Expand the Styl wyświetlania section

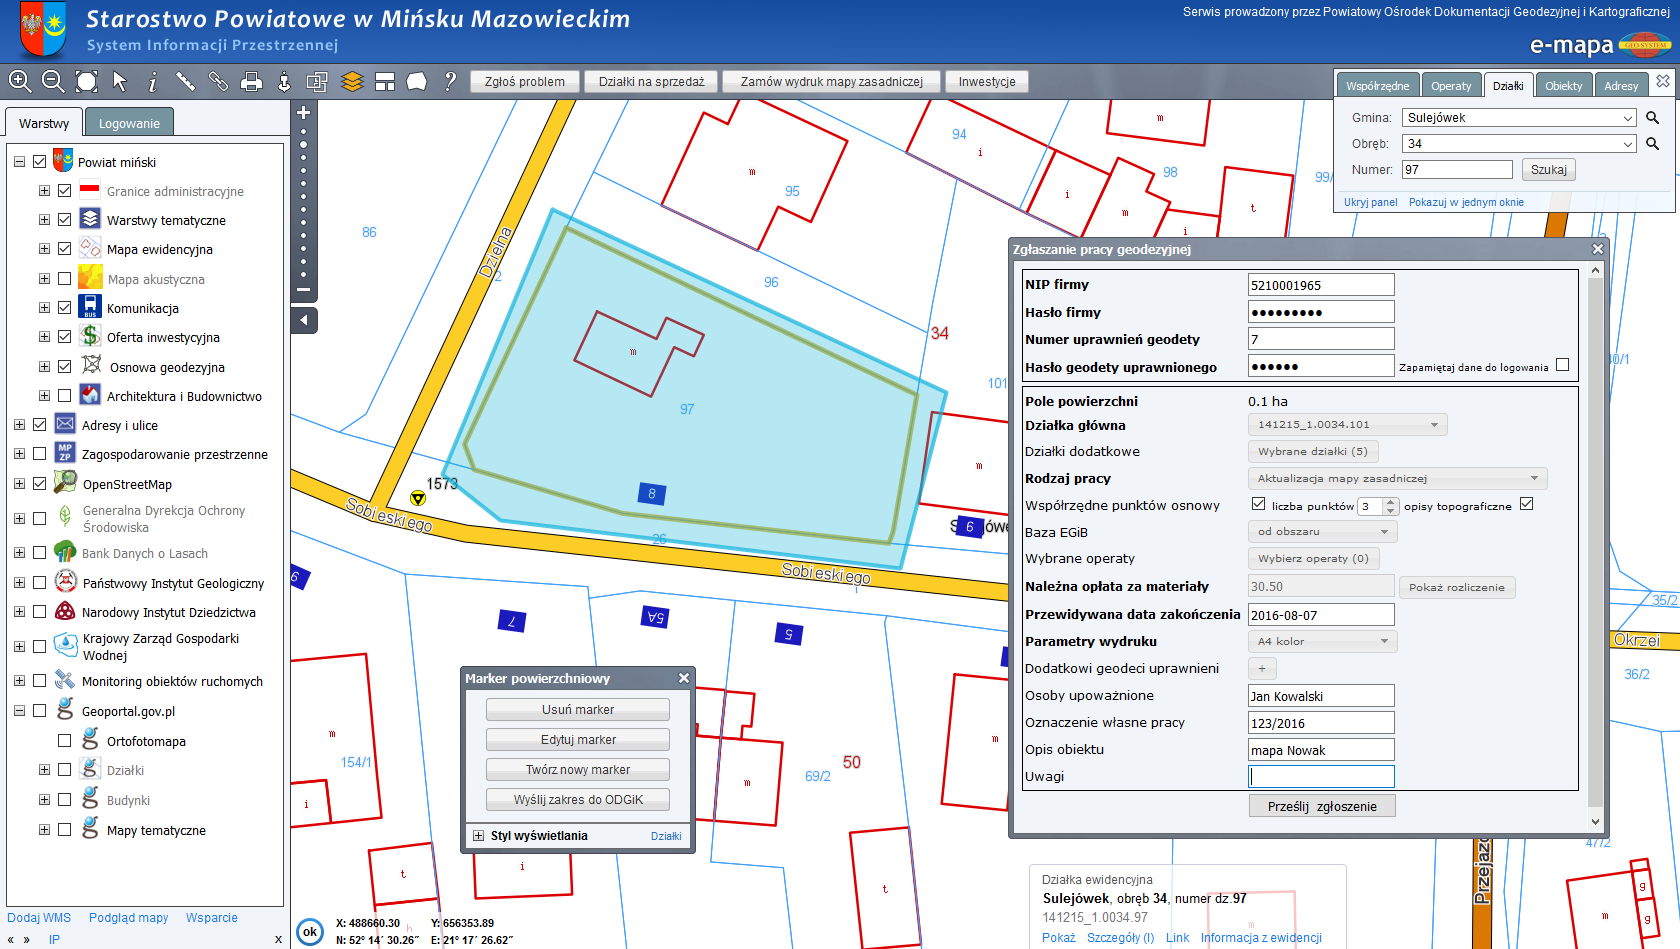coord(479,836)
